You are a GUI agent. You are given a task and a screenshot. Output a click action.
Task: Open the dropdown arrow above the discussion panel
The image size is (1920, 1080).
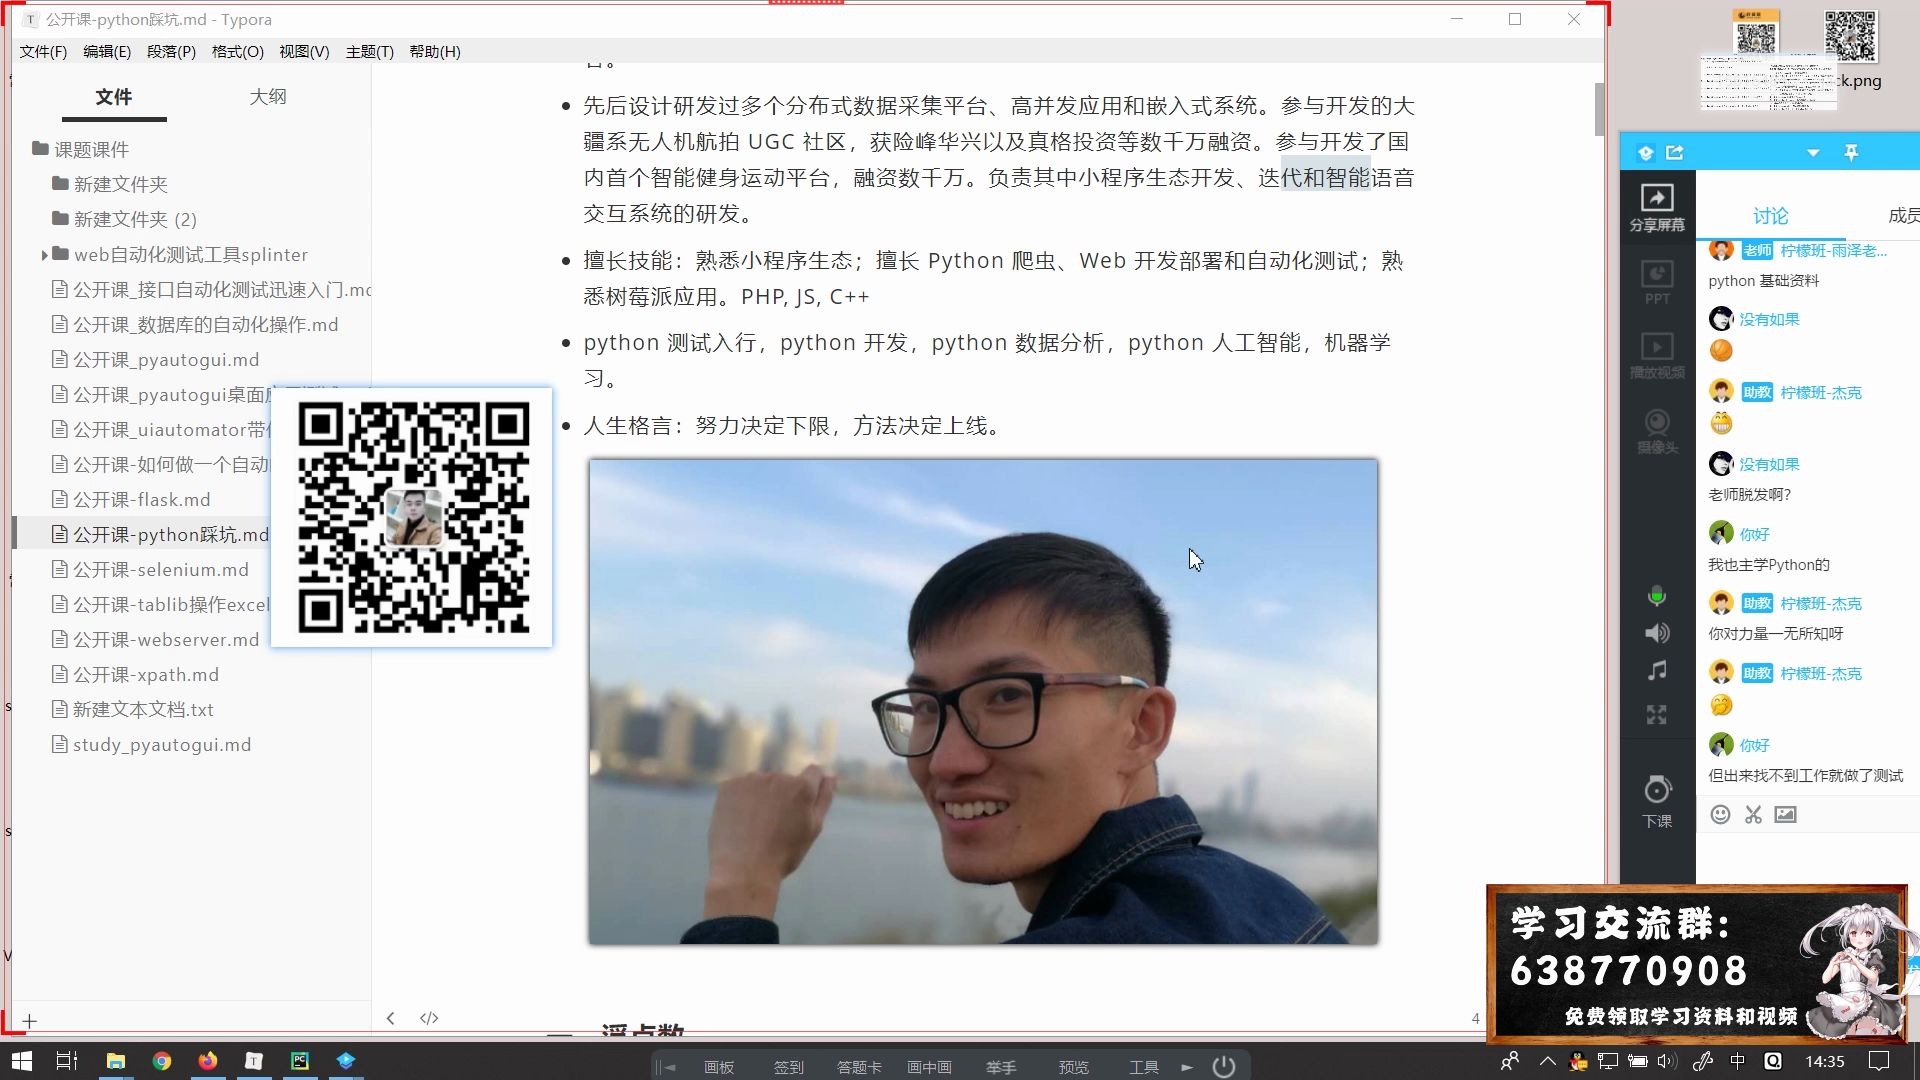(1812, 152)
